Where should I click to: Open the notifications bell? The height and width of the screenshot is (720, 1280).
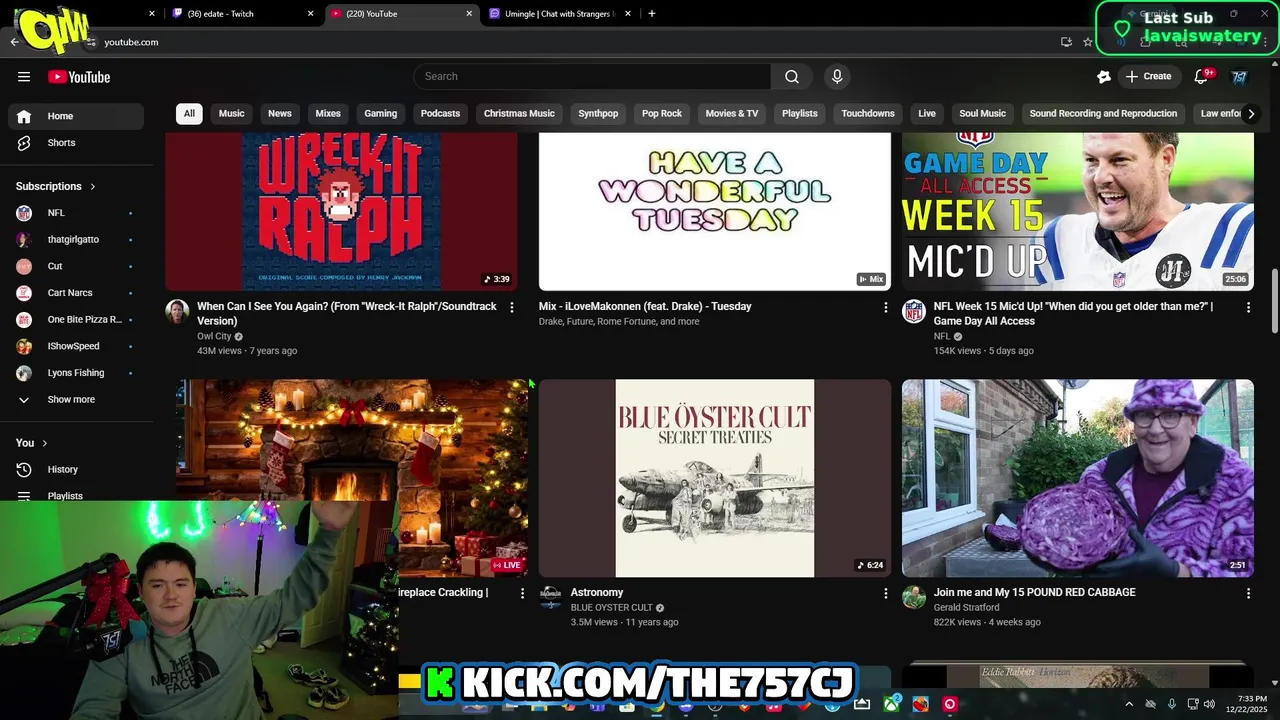(x=1202, y=77)
